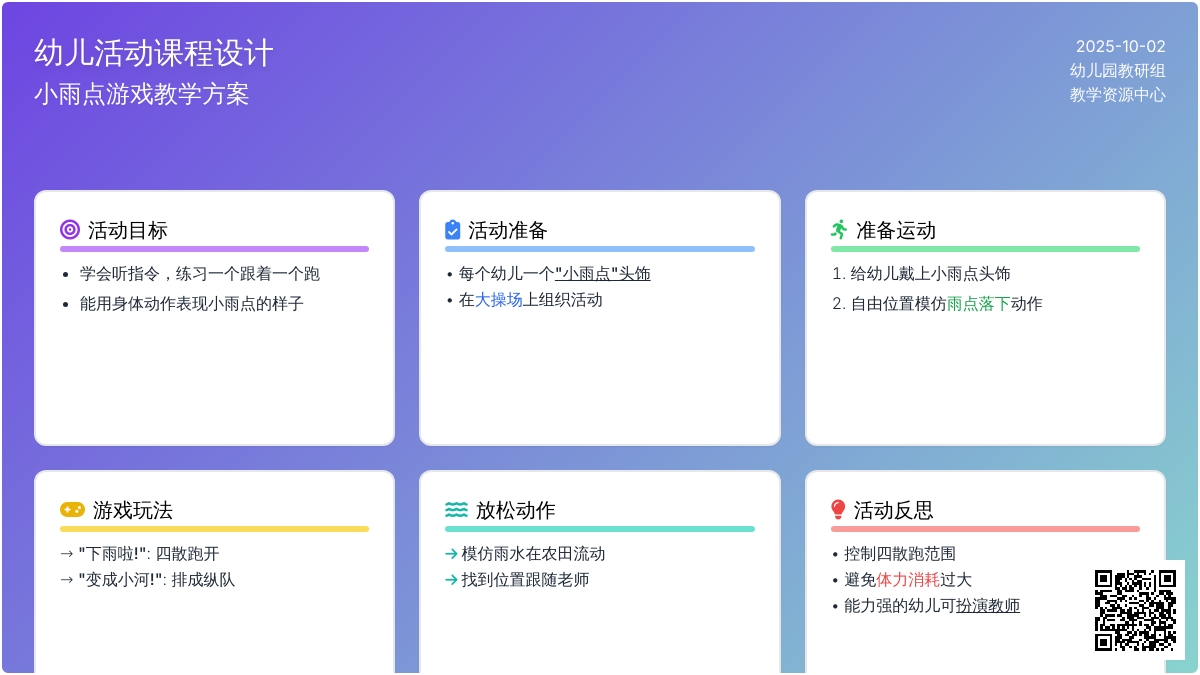Click the "下雨啦!": 四散跑开 list item
1200x675 pixels.
click(x=149, y=554)
